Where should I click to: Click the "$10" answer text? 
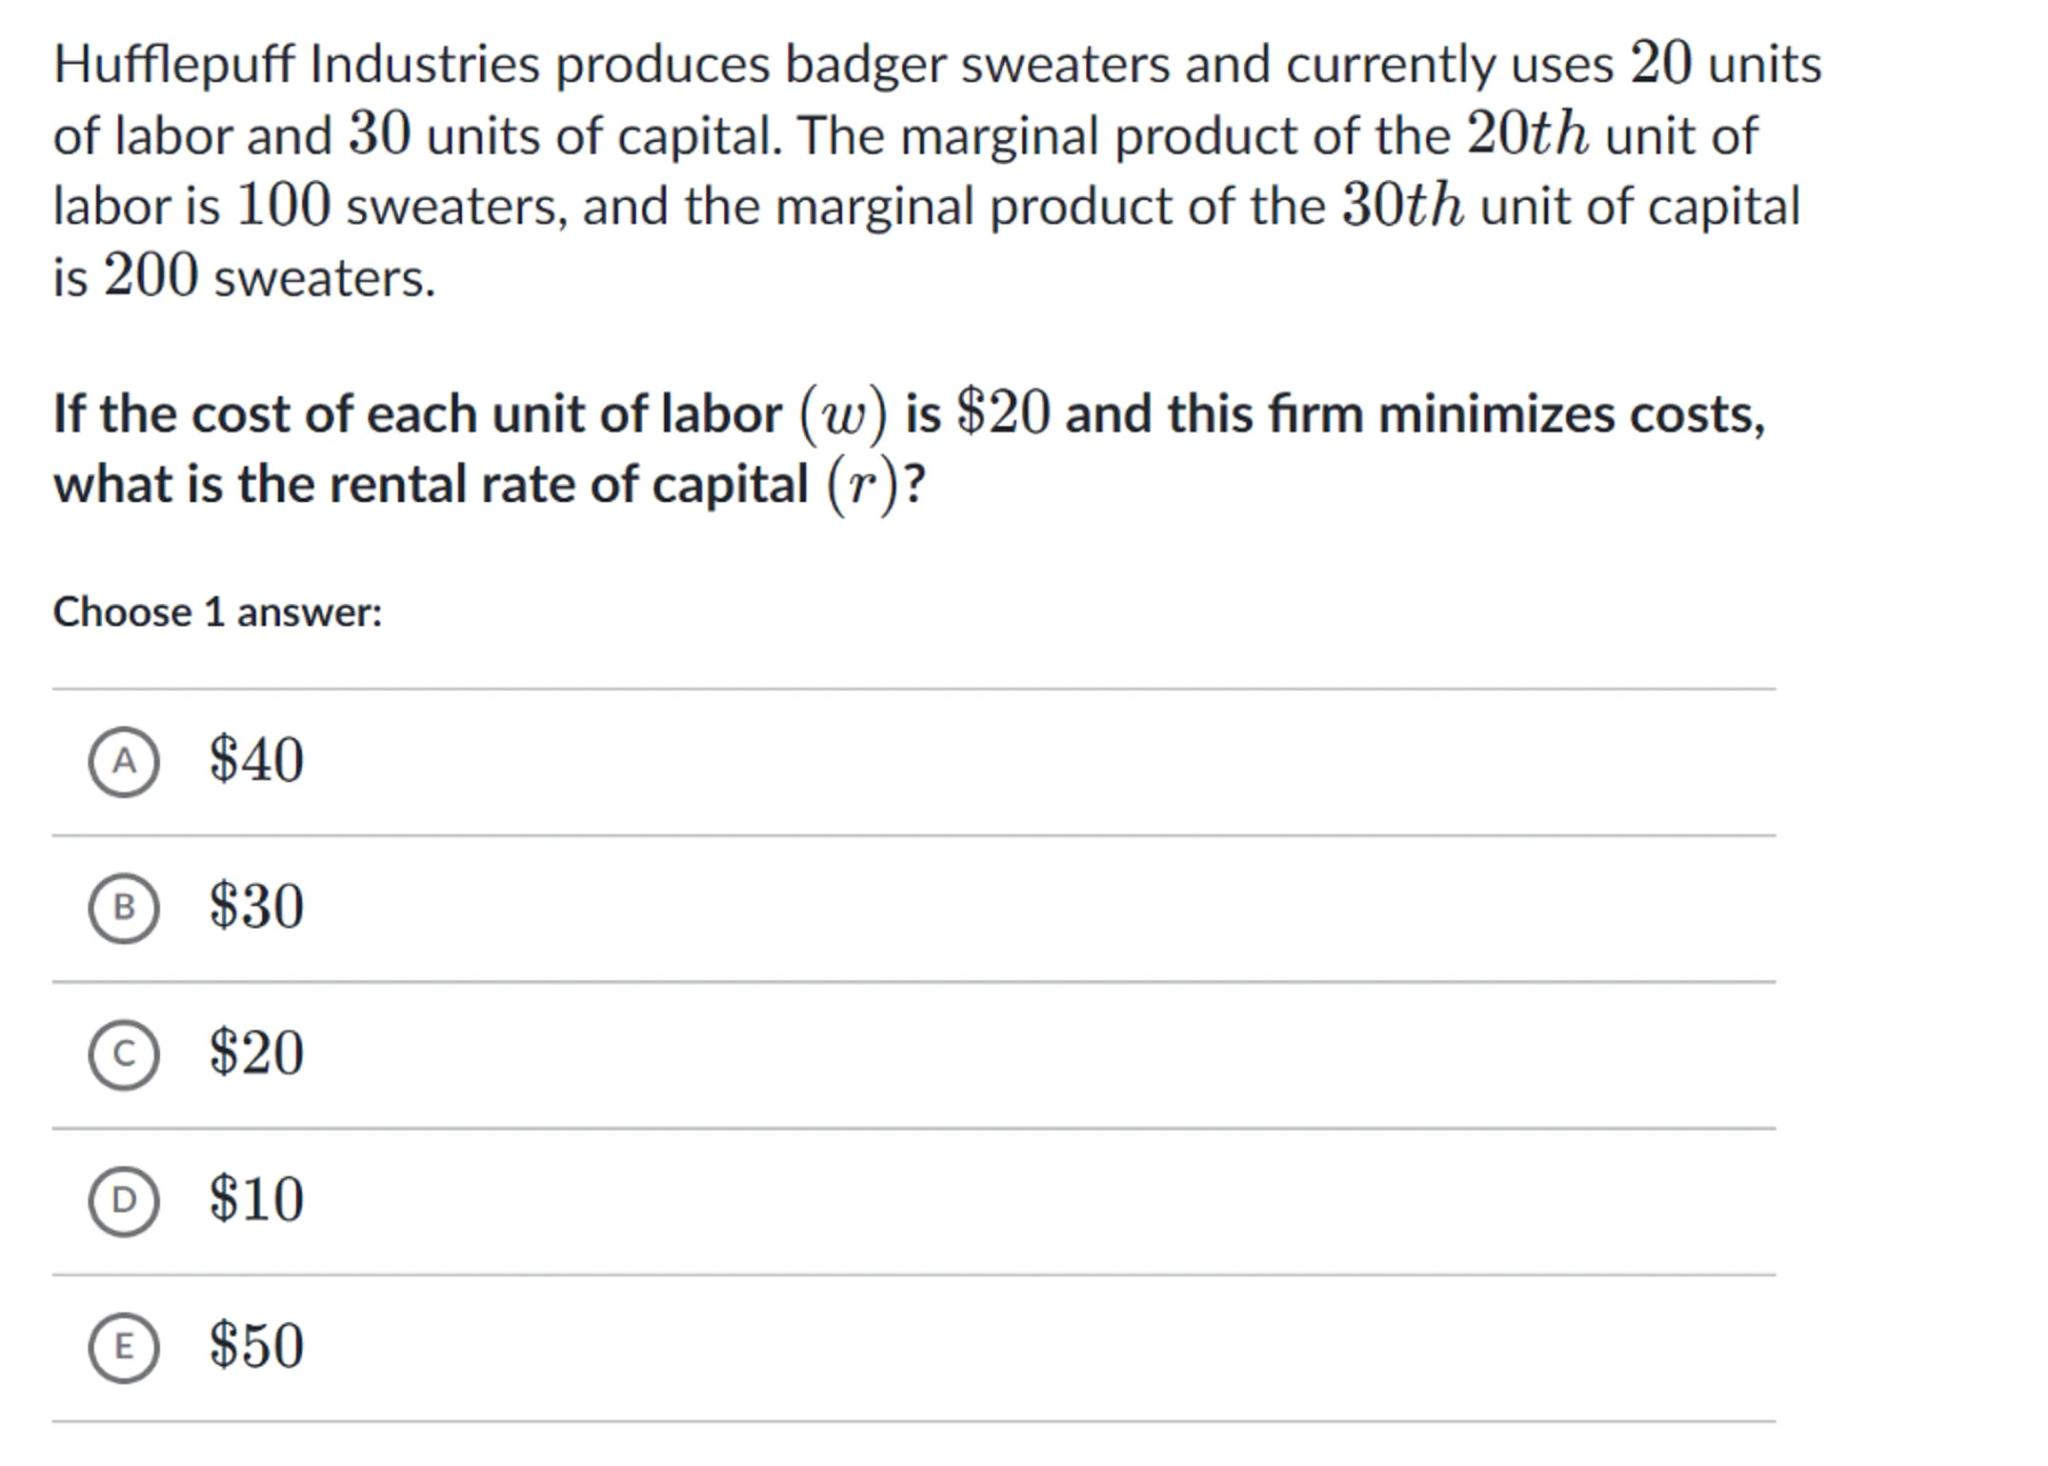click(x=256, y=1198)
